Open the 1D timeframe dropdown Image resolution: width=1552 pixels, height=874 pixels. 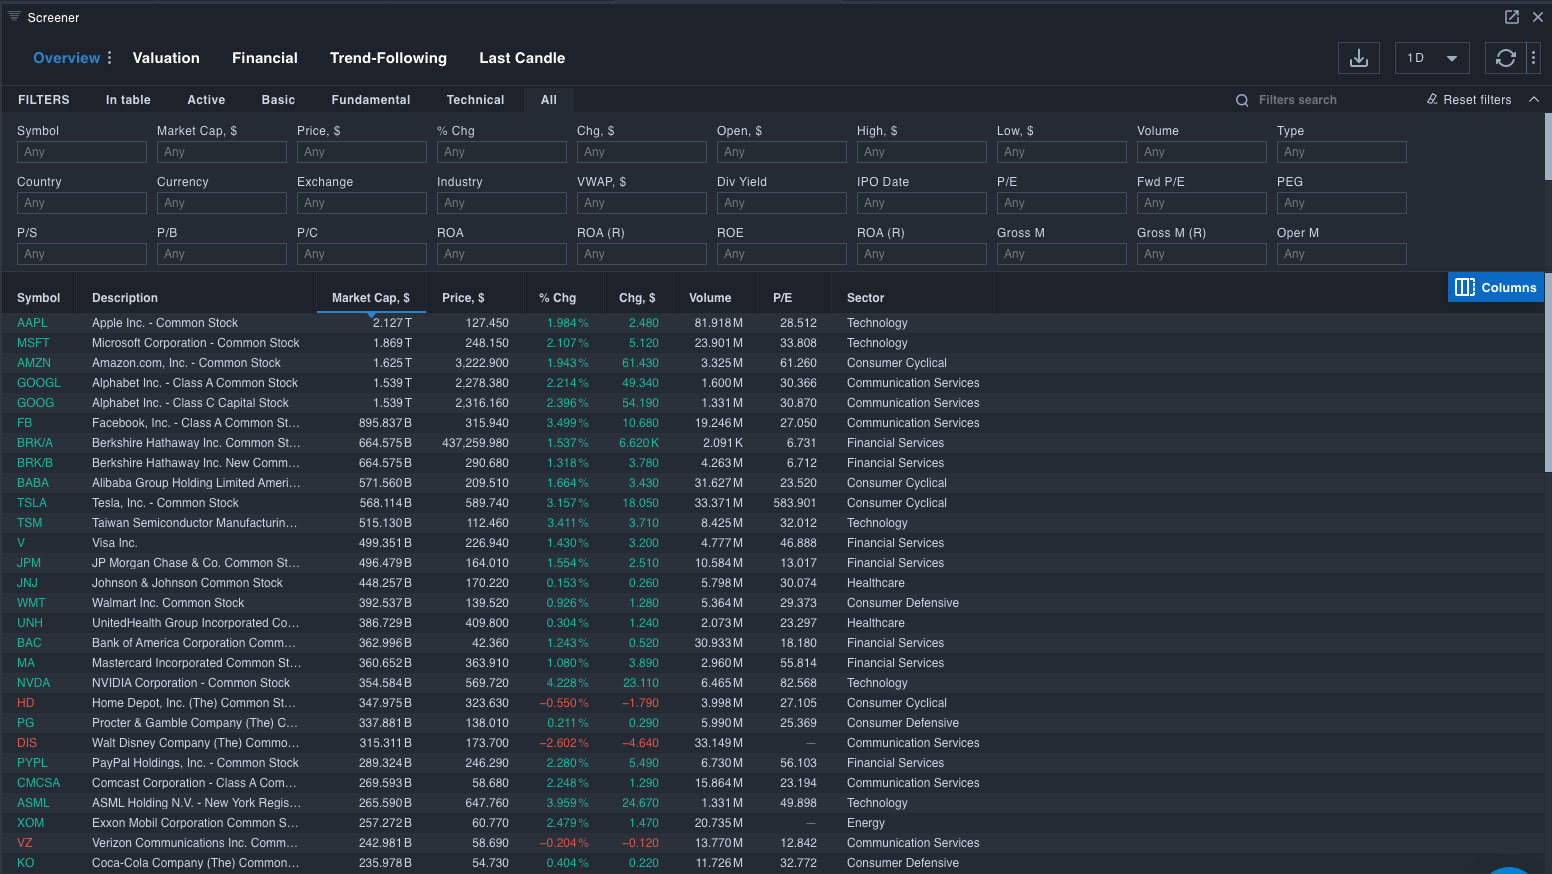1431,58
